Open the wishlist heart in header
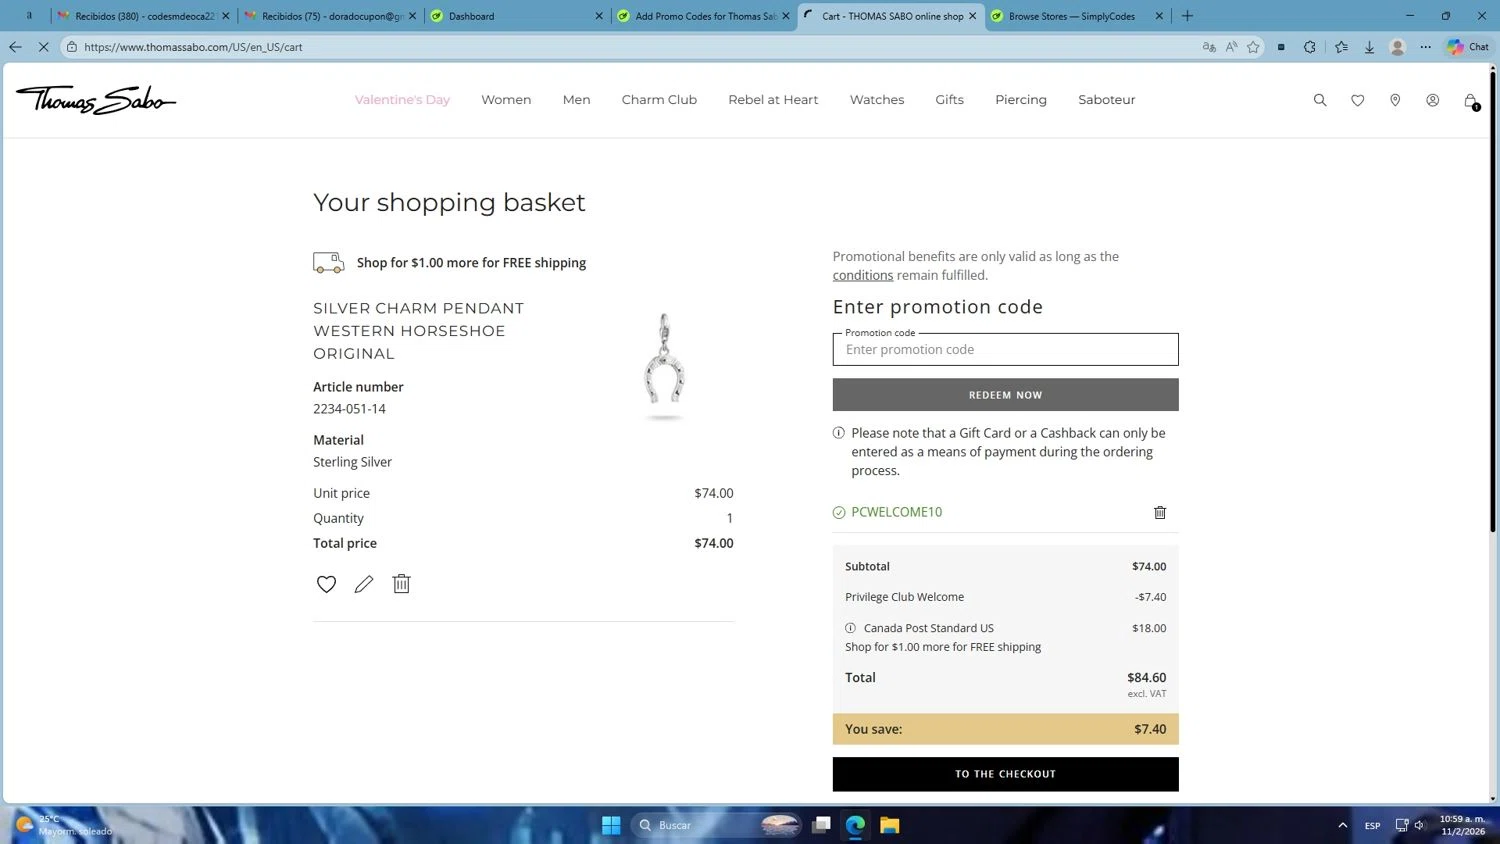This screenshot has height=844, width=1500. (1357, 100)
